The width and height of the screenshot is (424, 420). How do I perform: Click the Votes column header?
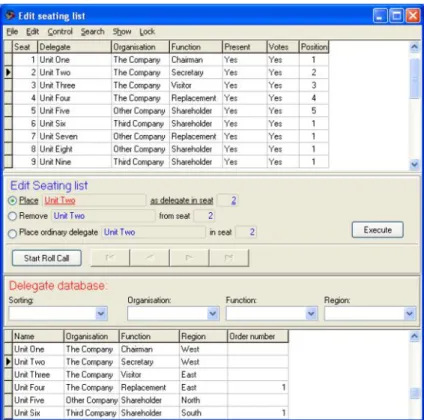(x=283, y=47)
